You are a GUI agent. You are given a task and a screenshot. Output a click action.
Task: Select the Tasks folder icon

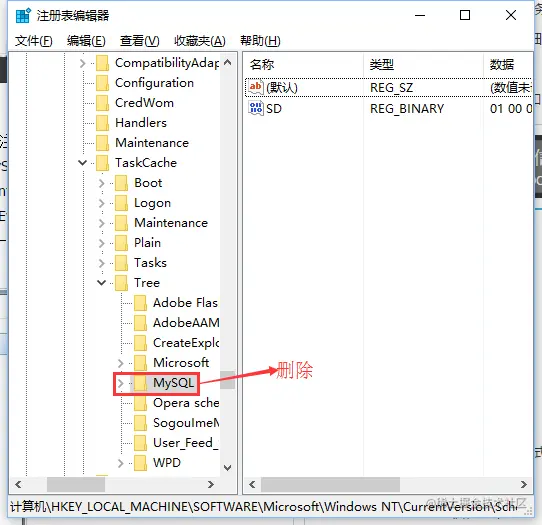[122, 263]
